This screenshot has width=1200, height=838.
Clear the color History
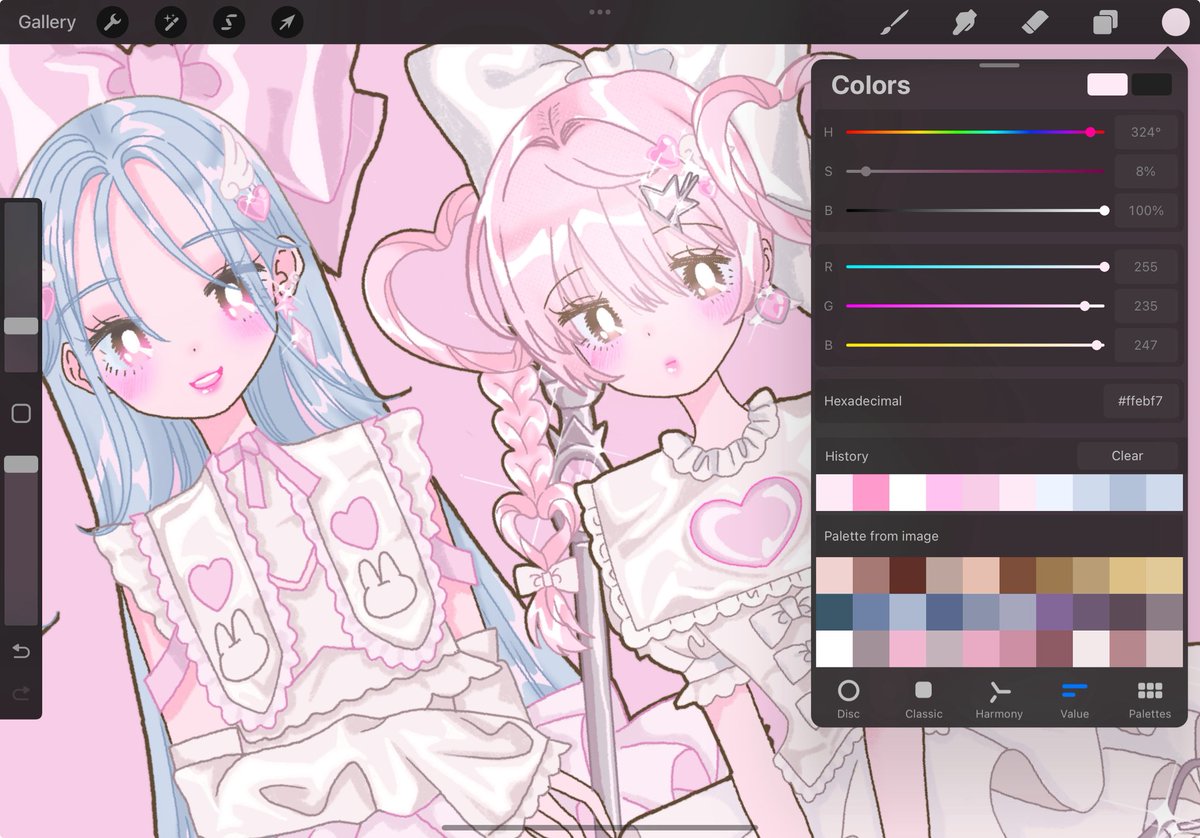[1127, 455]
